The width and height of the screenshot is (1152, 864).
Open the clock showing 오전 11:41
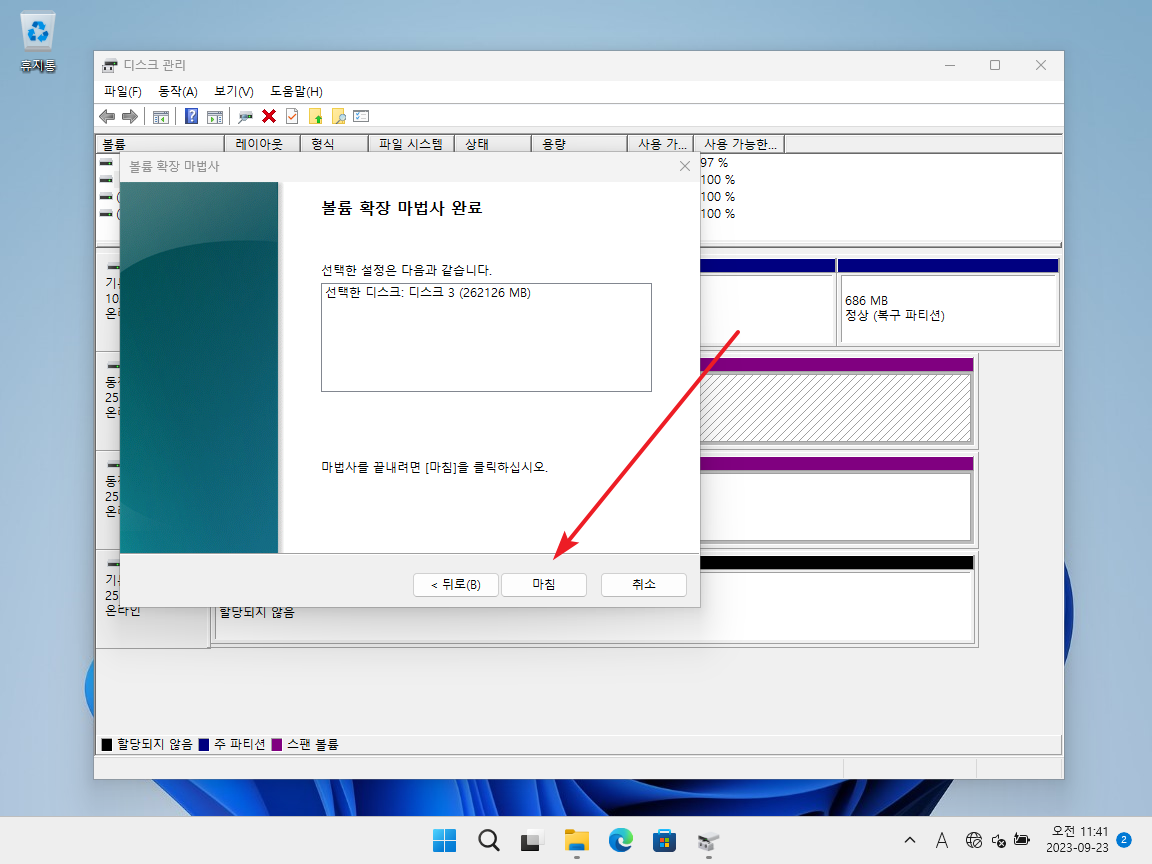[1077, 840]
